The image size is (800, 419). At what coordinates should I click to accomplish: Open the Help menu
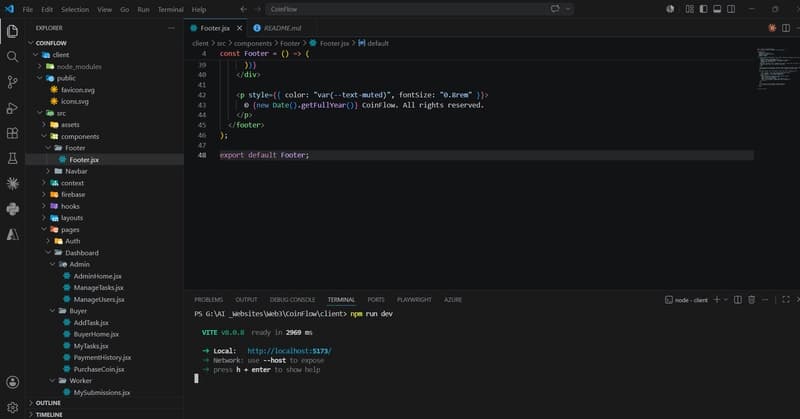[199, 9]
